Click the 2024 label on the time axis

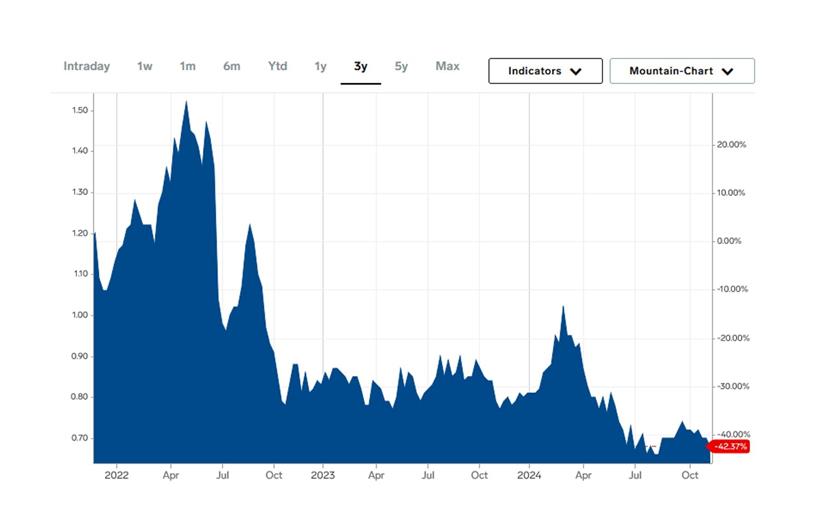click(x=530, y=476)
